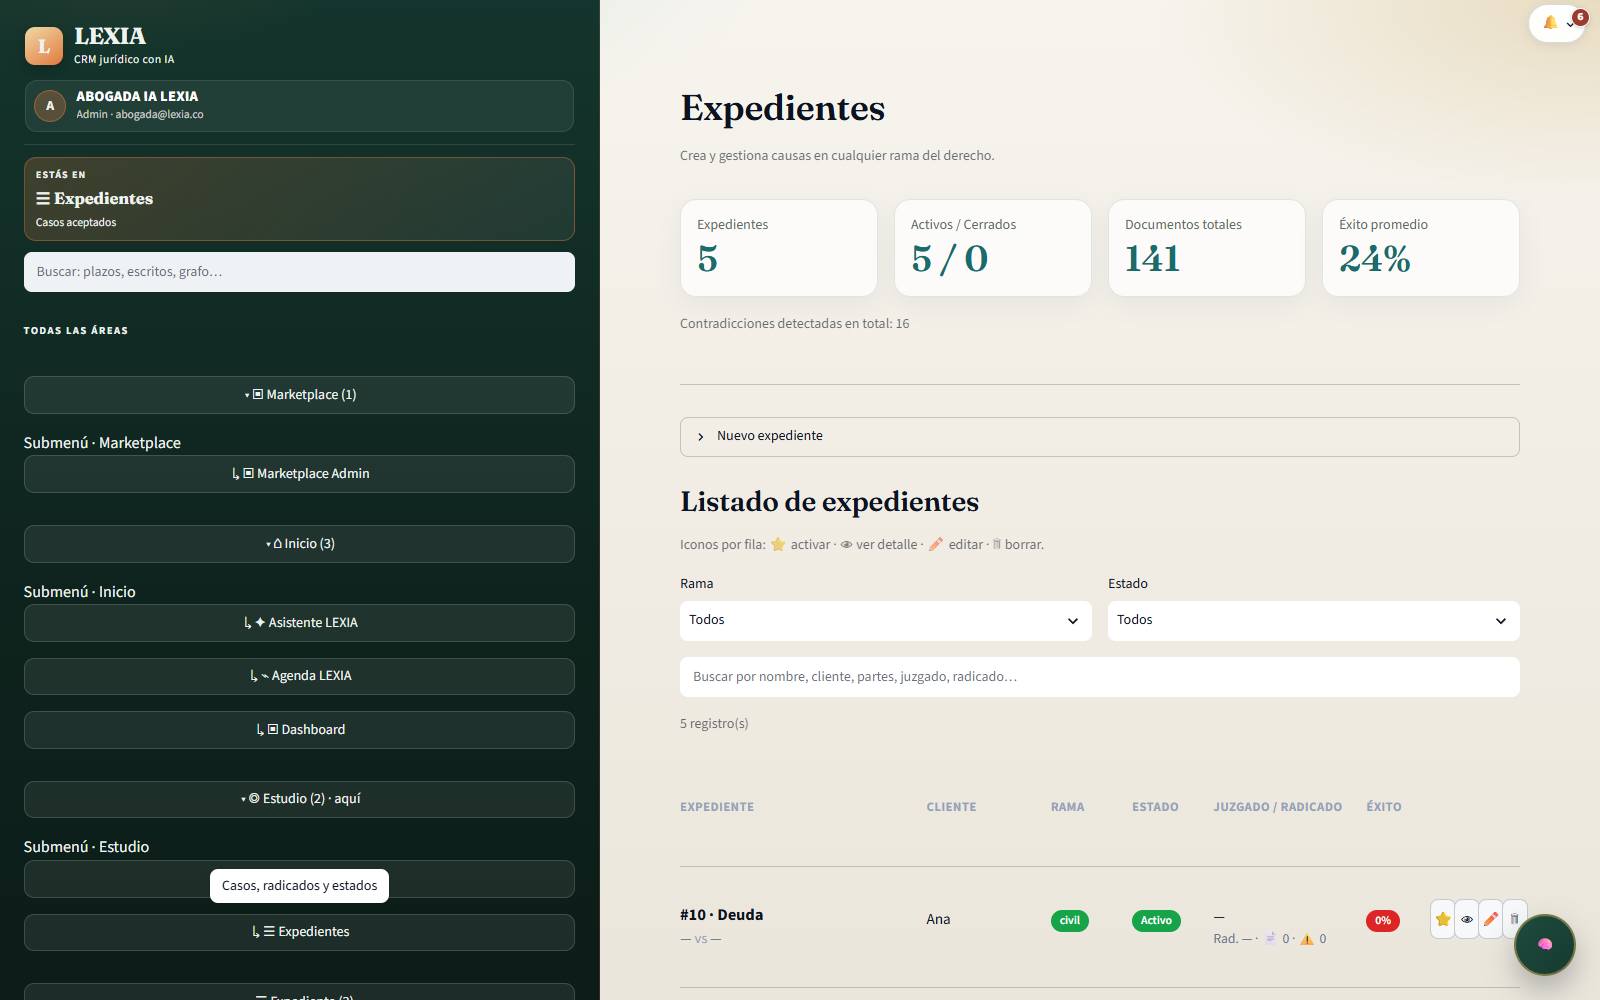
Task: Click the ABOGADA IA LEXIA account card
Action: [299, 106]
